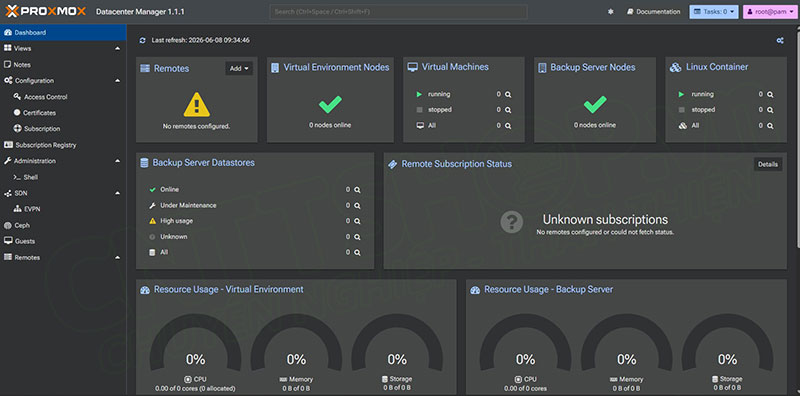Open the Documentation link

tap(654, 12)
